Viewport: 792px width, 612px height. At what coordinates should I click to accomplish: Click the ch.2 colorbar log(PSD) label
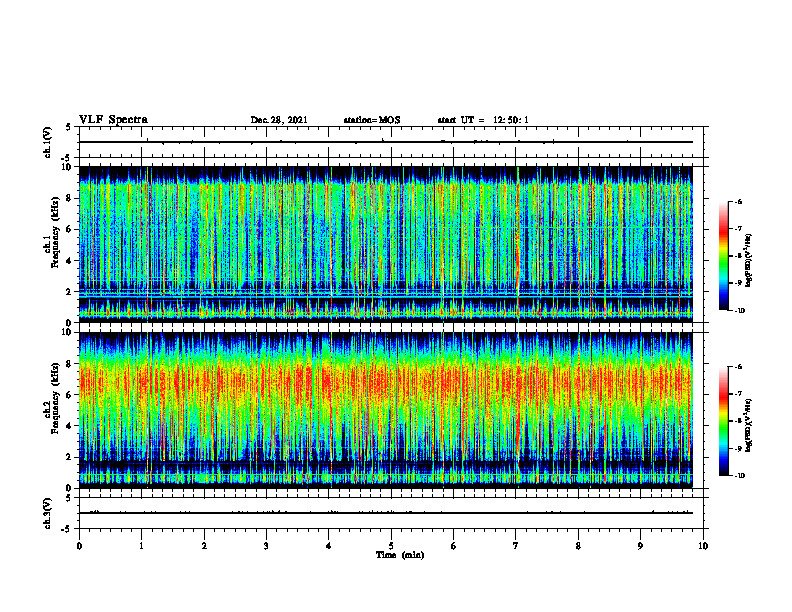coord(750,426)
